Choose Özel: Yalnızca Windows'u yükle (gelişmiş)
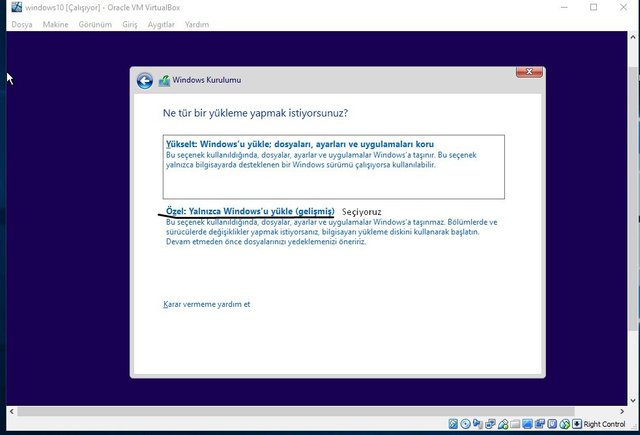This screenshot has width=640, height=435. [x=250, y=211]
